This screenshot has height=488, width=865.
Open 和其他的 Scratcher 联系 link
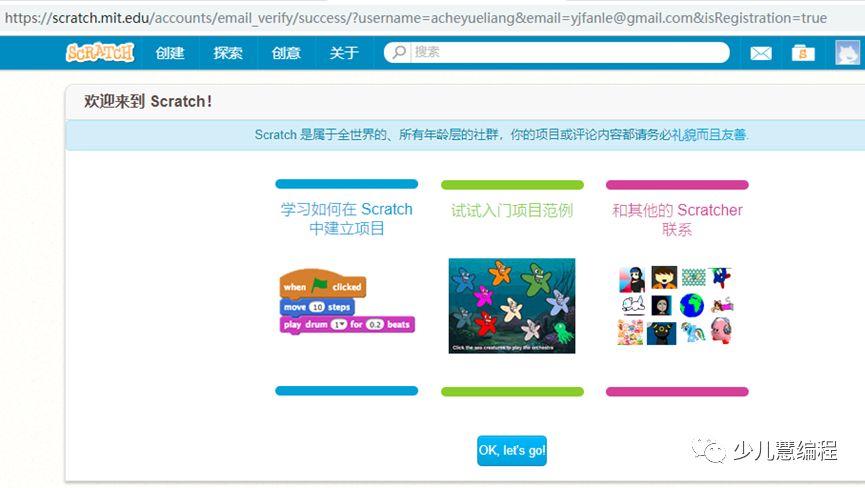tap(677, 219)
